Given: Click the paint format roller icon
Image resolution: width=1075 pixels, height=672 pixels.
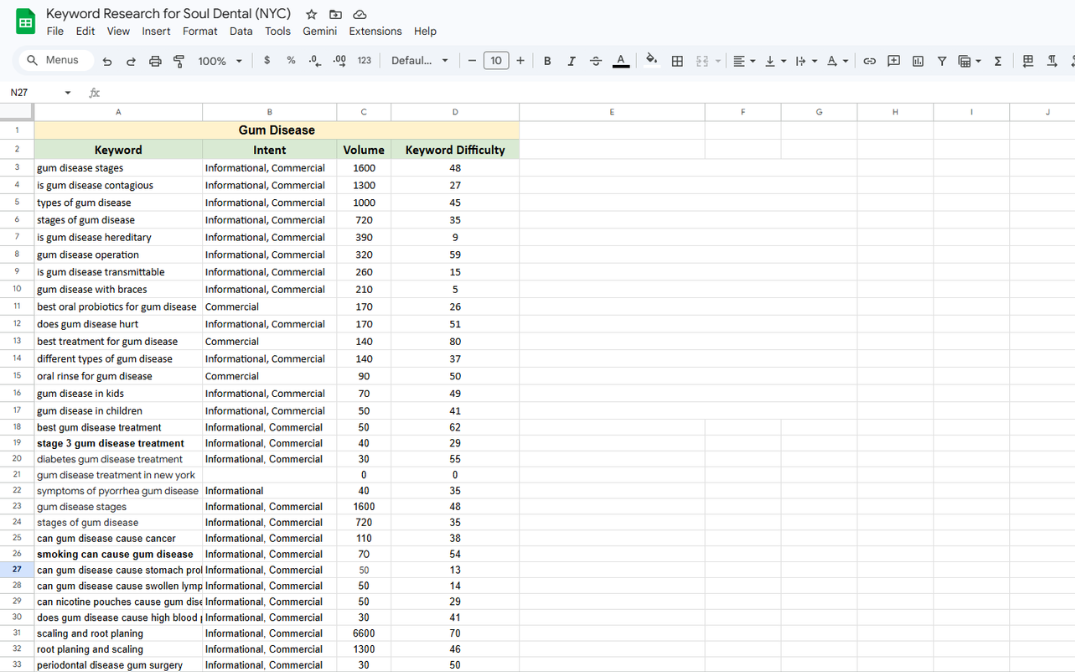Looking at the screenshot, I should [179, 61].
